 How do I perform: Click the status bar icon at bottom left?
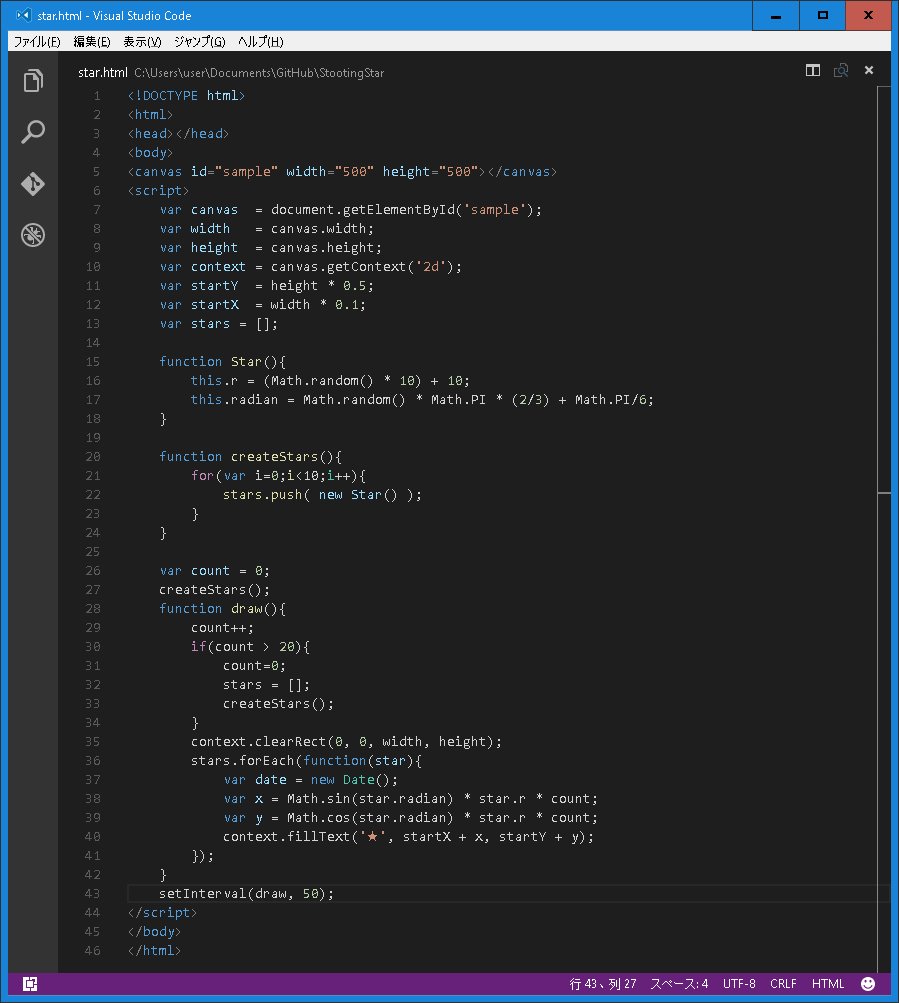pyautogui.click(x=30, y=984)
